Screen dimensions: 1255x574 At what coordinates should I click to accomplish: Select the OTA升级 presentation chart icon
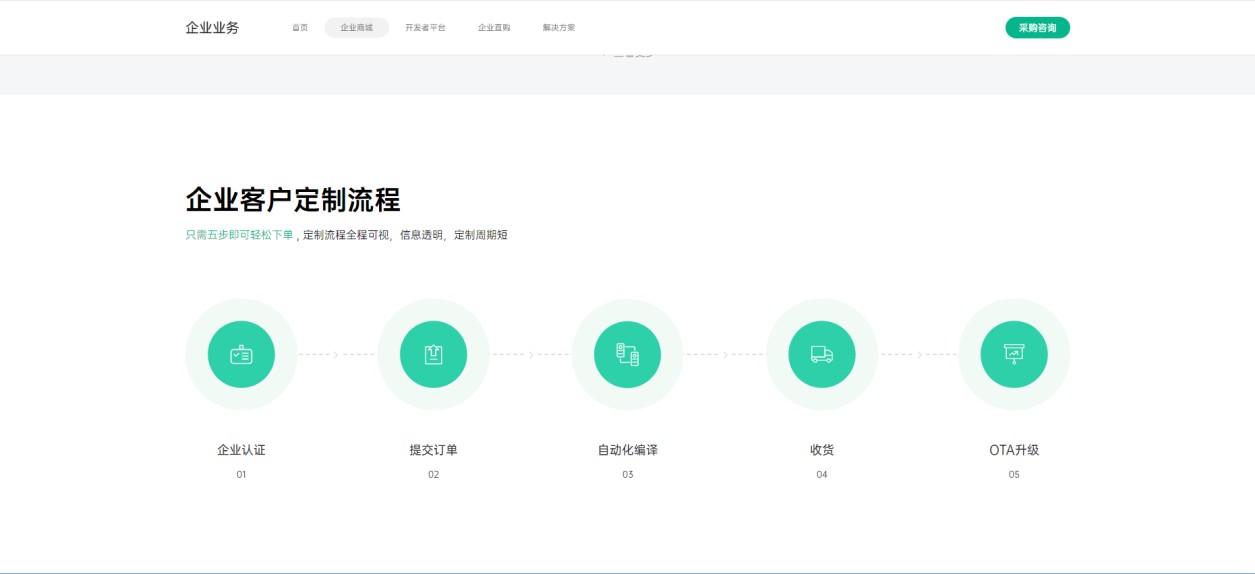pos(1014,354)
